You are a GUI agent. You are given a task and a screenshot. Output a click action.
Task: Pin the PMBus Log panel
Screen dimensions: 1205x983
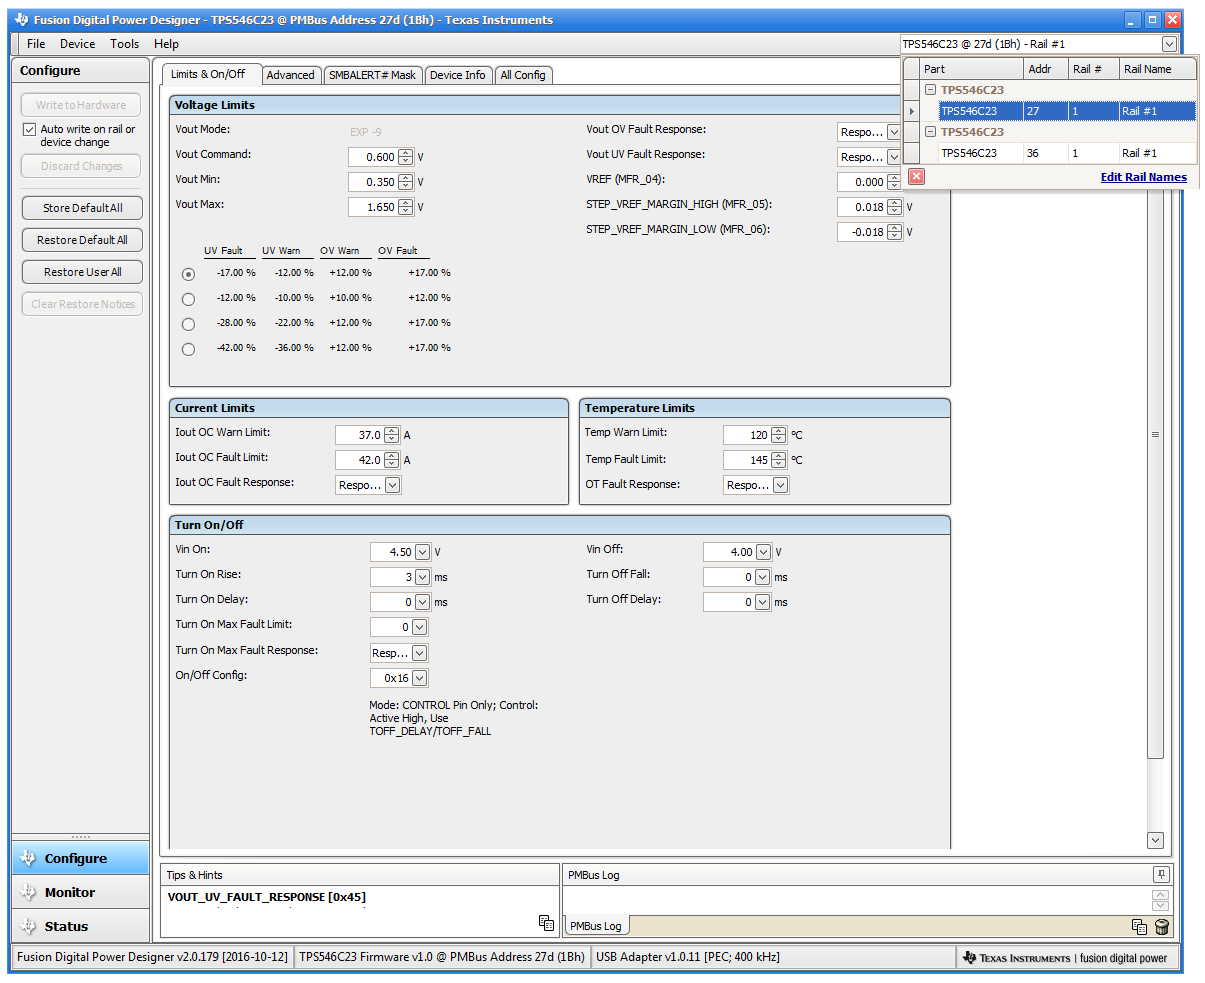tap(1161, 875)
